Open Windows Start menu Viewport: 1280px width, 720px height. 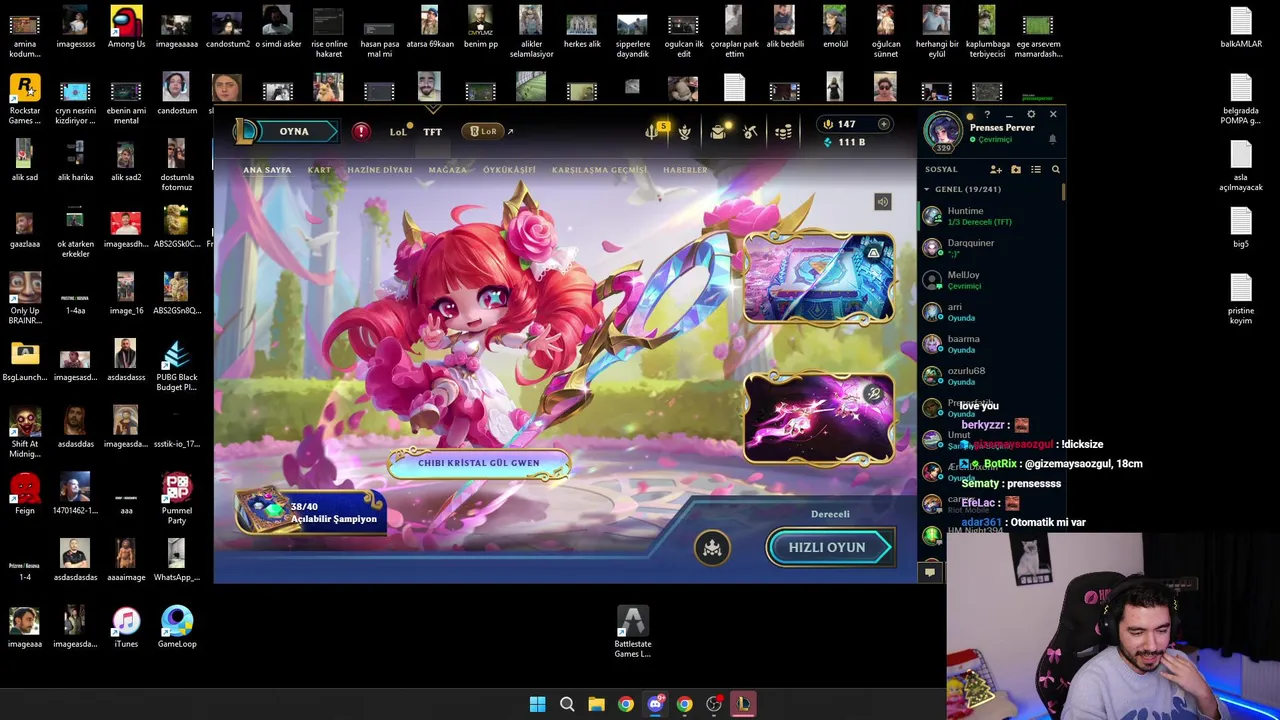tap(537, 704)
